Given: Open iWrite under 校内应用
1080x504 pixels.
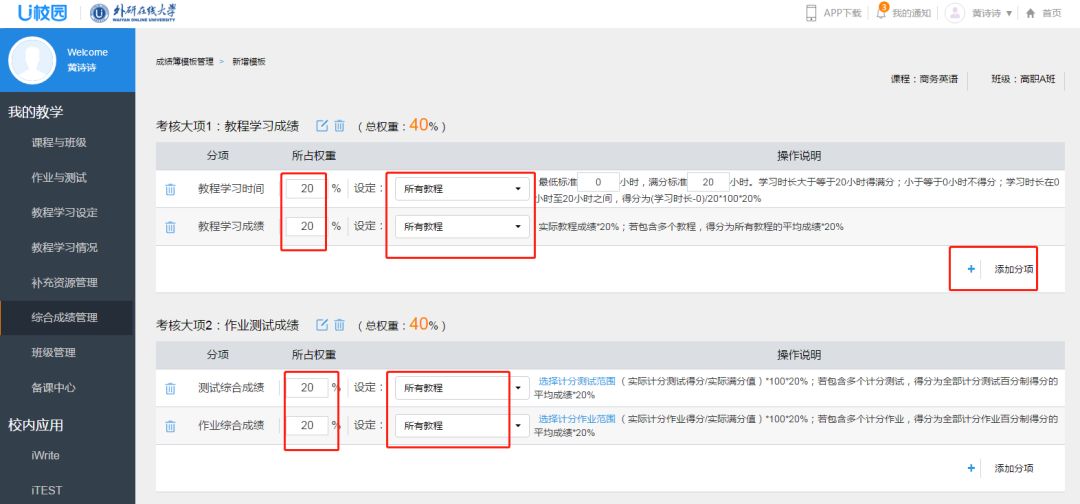Looking at the screenshot, I should [x=45, y=455].
